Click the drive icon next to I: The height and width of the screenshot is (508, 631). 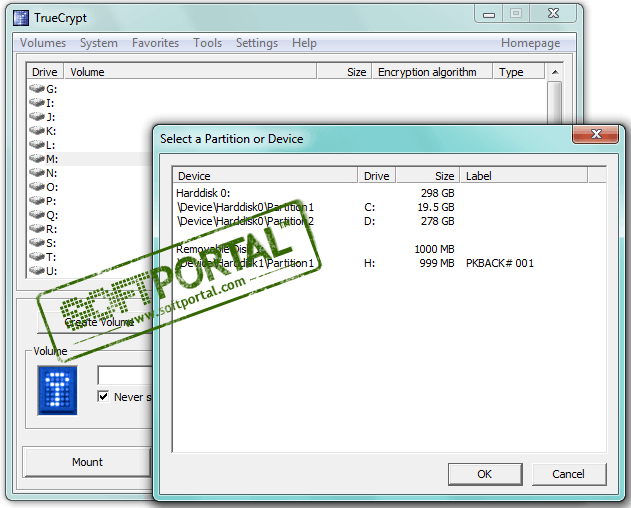point(37,103)
